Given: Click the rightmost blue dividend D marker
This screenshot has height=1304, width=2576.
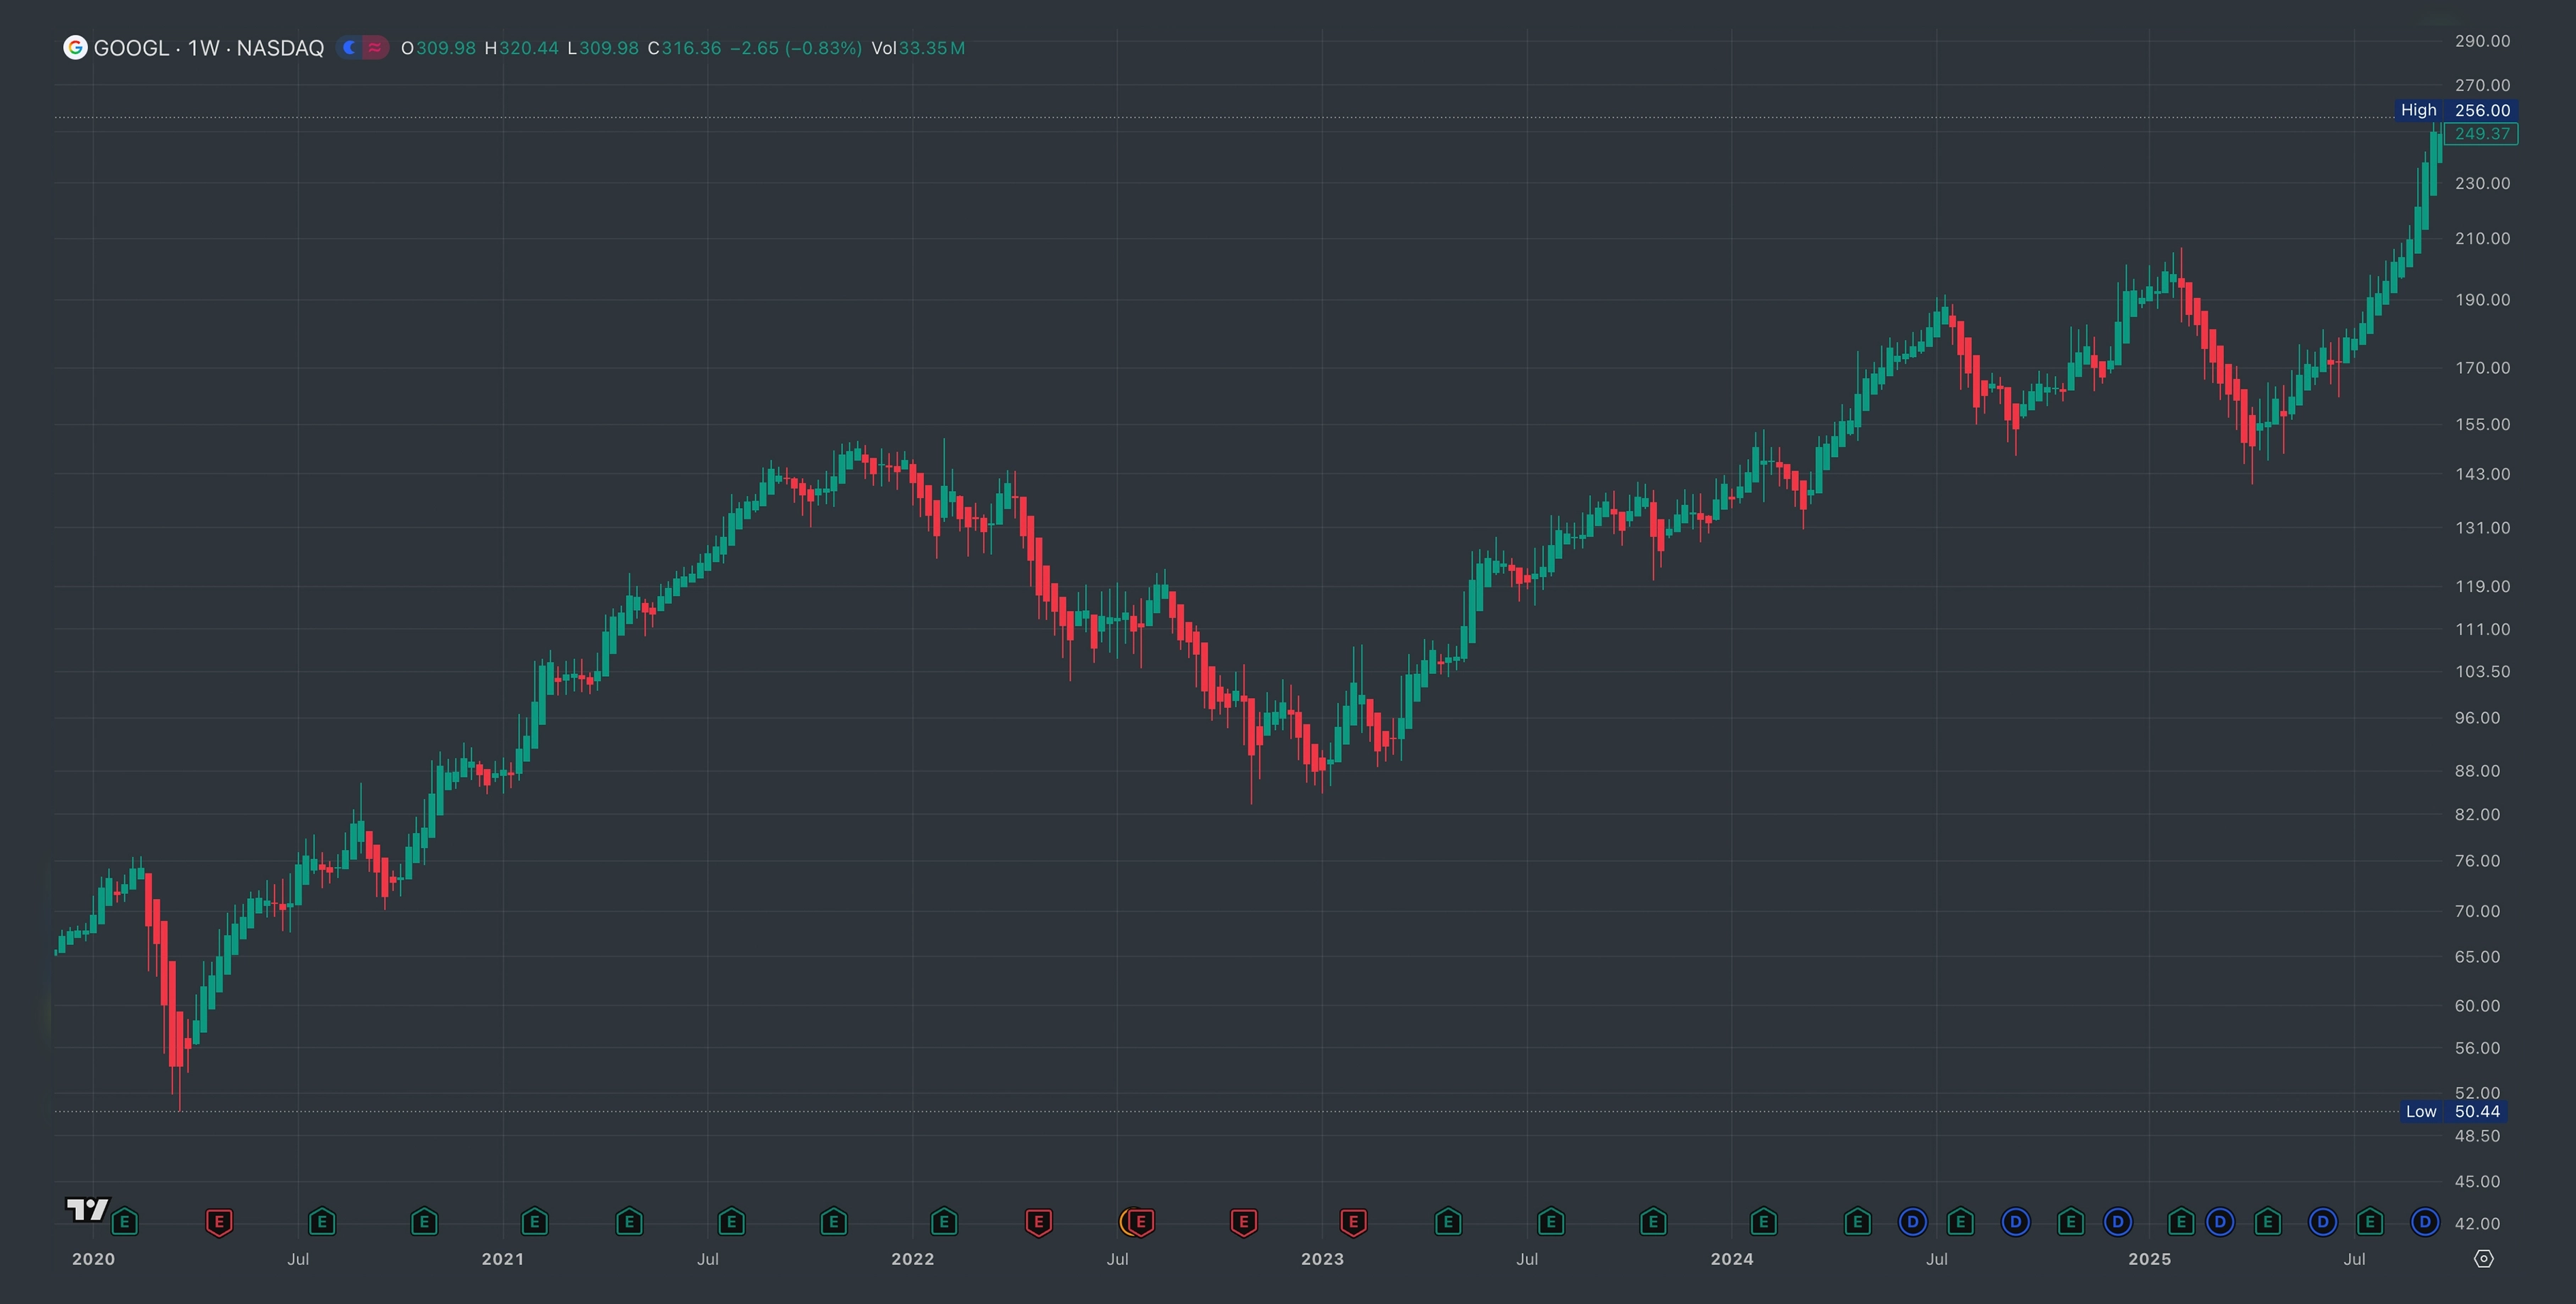Looking at the screenshot, I should click(2424, 1222).
